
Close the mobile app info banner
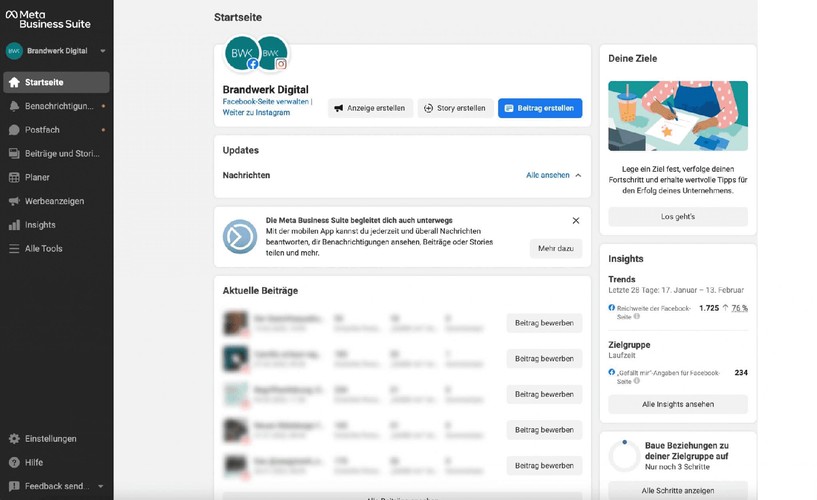(576, 221)
